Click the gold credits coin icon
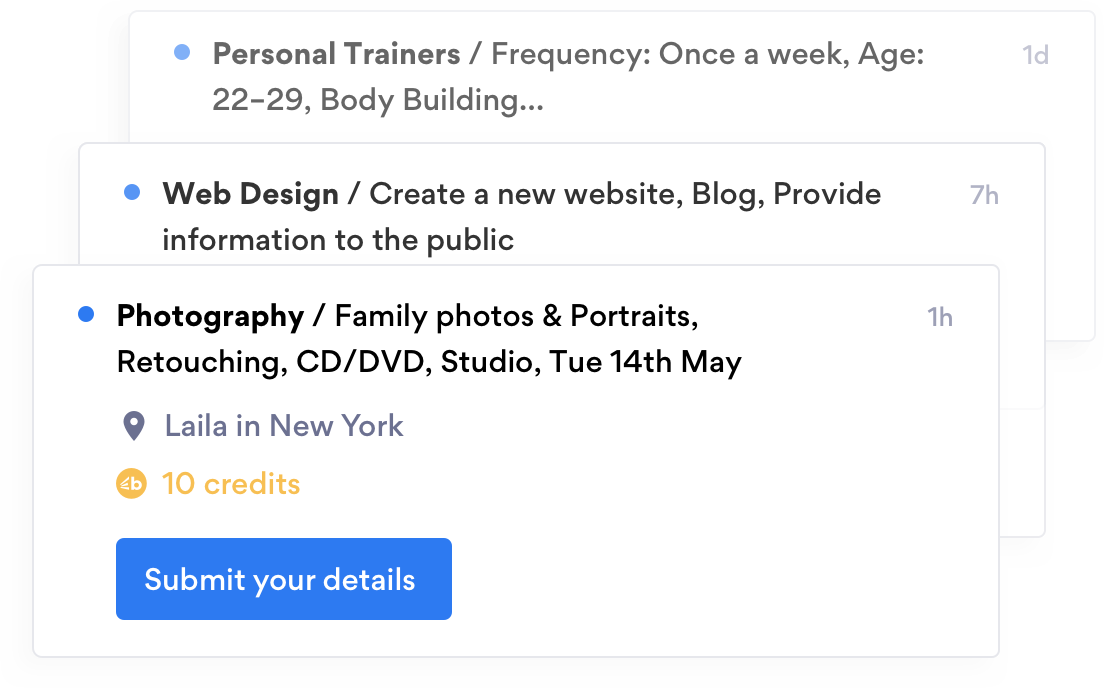This screenshot has height=688, width=1104. [x=131, y=484]
